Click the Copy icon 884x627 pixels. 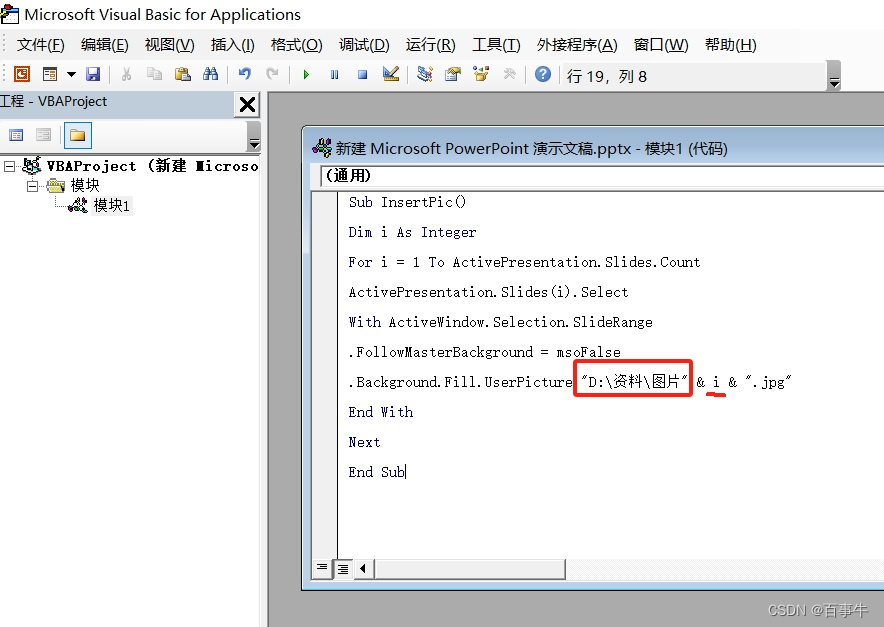pos(154,74)
